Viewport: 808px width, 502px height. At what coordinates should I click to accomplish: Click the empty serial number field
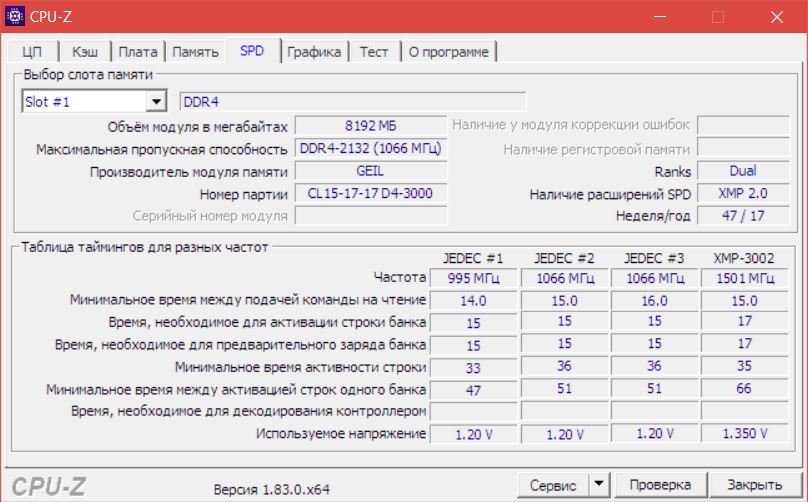371,216
